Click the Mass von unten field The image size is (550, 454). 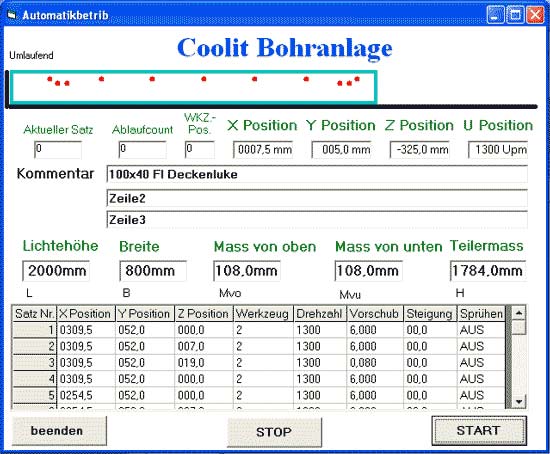click(368, 271)
